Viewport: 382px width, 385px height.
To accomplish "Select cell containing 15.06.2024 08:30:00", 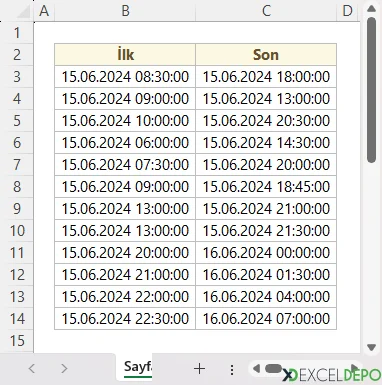I will tap(125, 77).
